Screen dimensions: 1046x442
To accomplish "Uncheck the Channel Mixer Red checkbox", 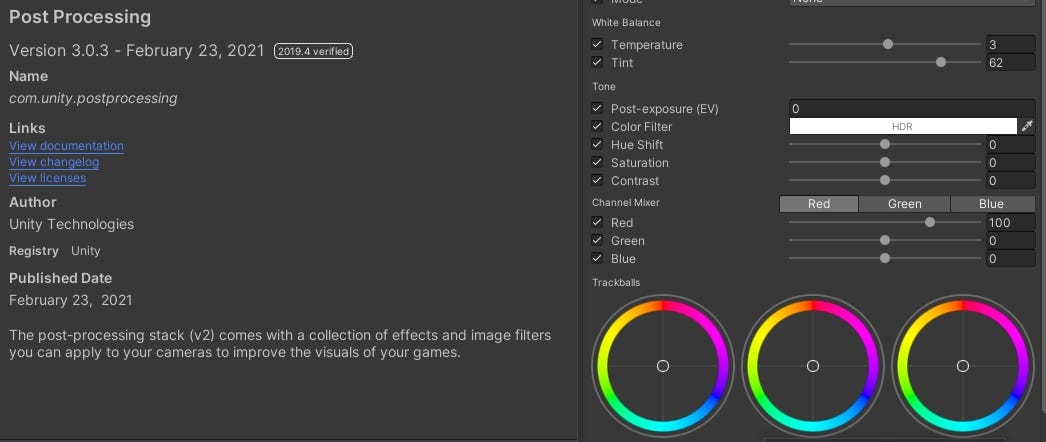I will [597, 222].
